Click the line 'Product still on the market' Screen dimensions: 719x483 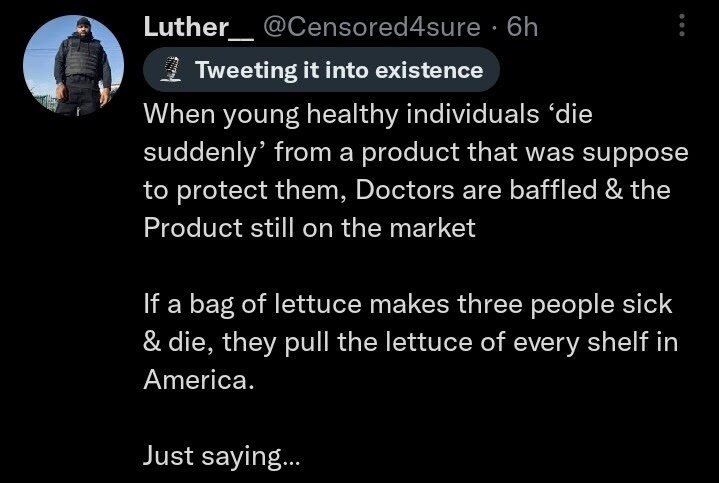pos(309,227)
